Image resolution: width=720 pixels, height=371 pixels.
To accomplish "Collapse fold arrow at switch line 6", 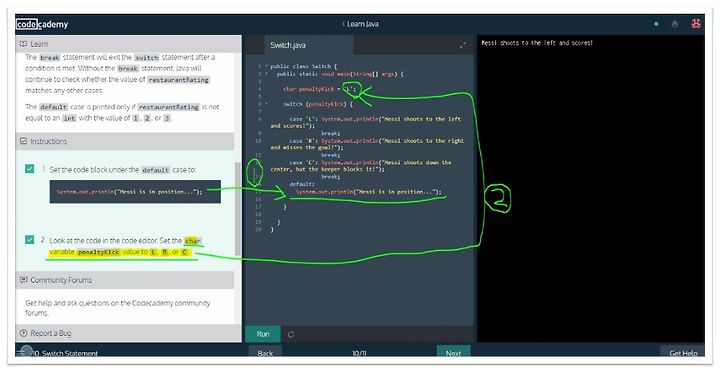I will (266, 104).
